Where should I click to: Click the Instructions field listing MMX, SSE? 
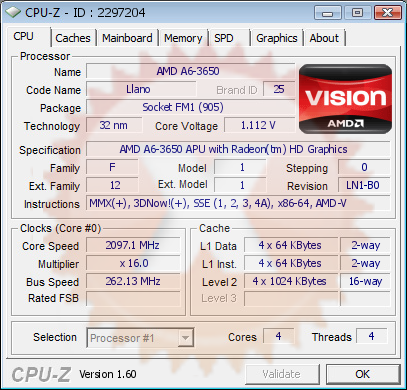pos(238,203)
